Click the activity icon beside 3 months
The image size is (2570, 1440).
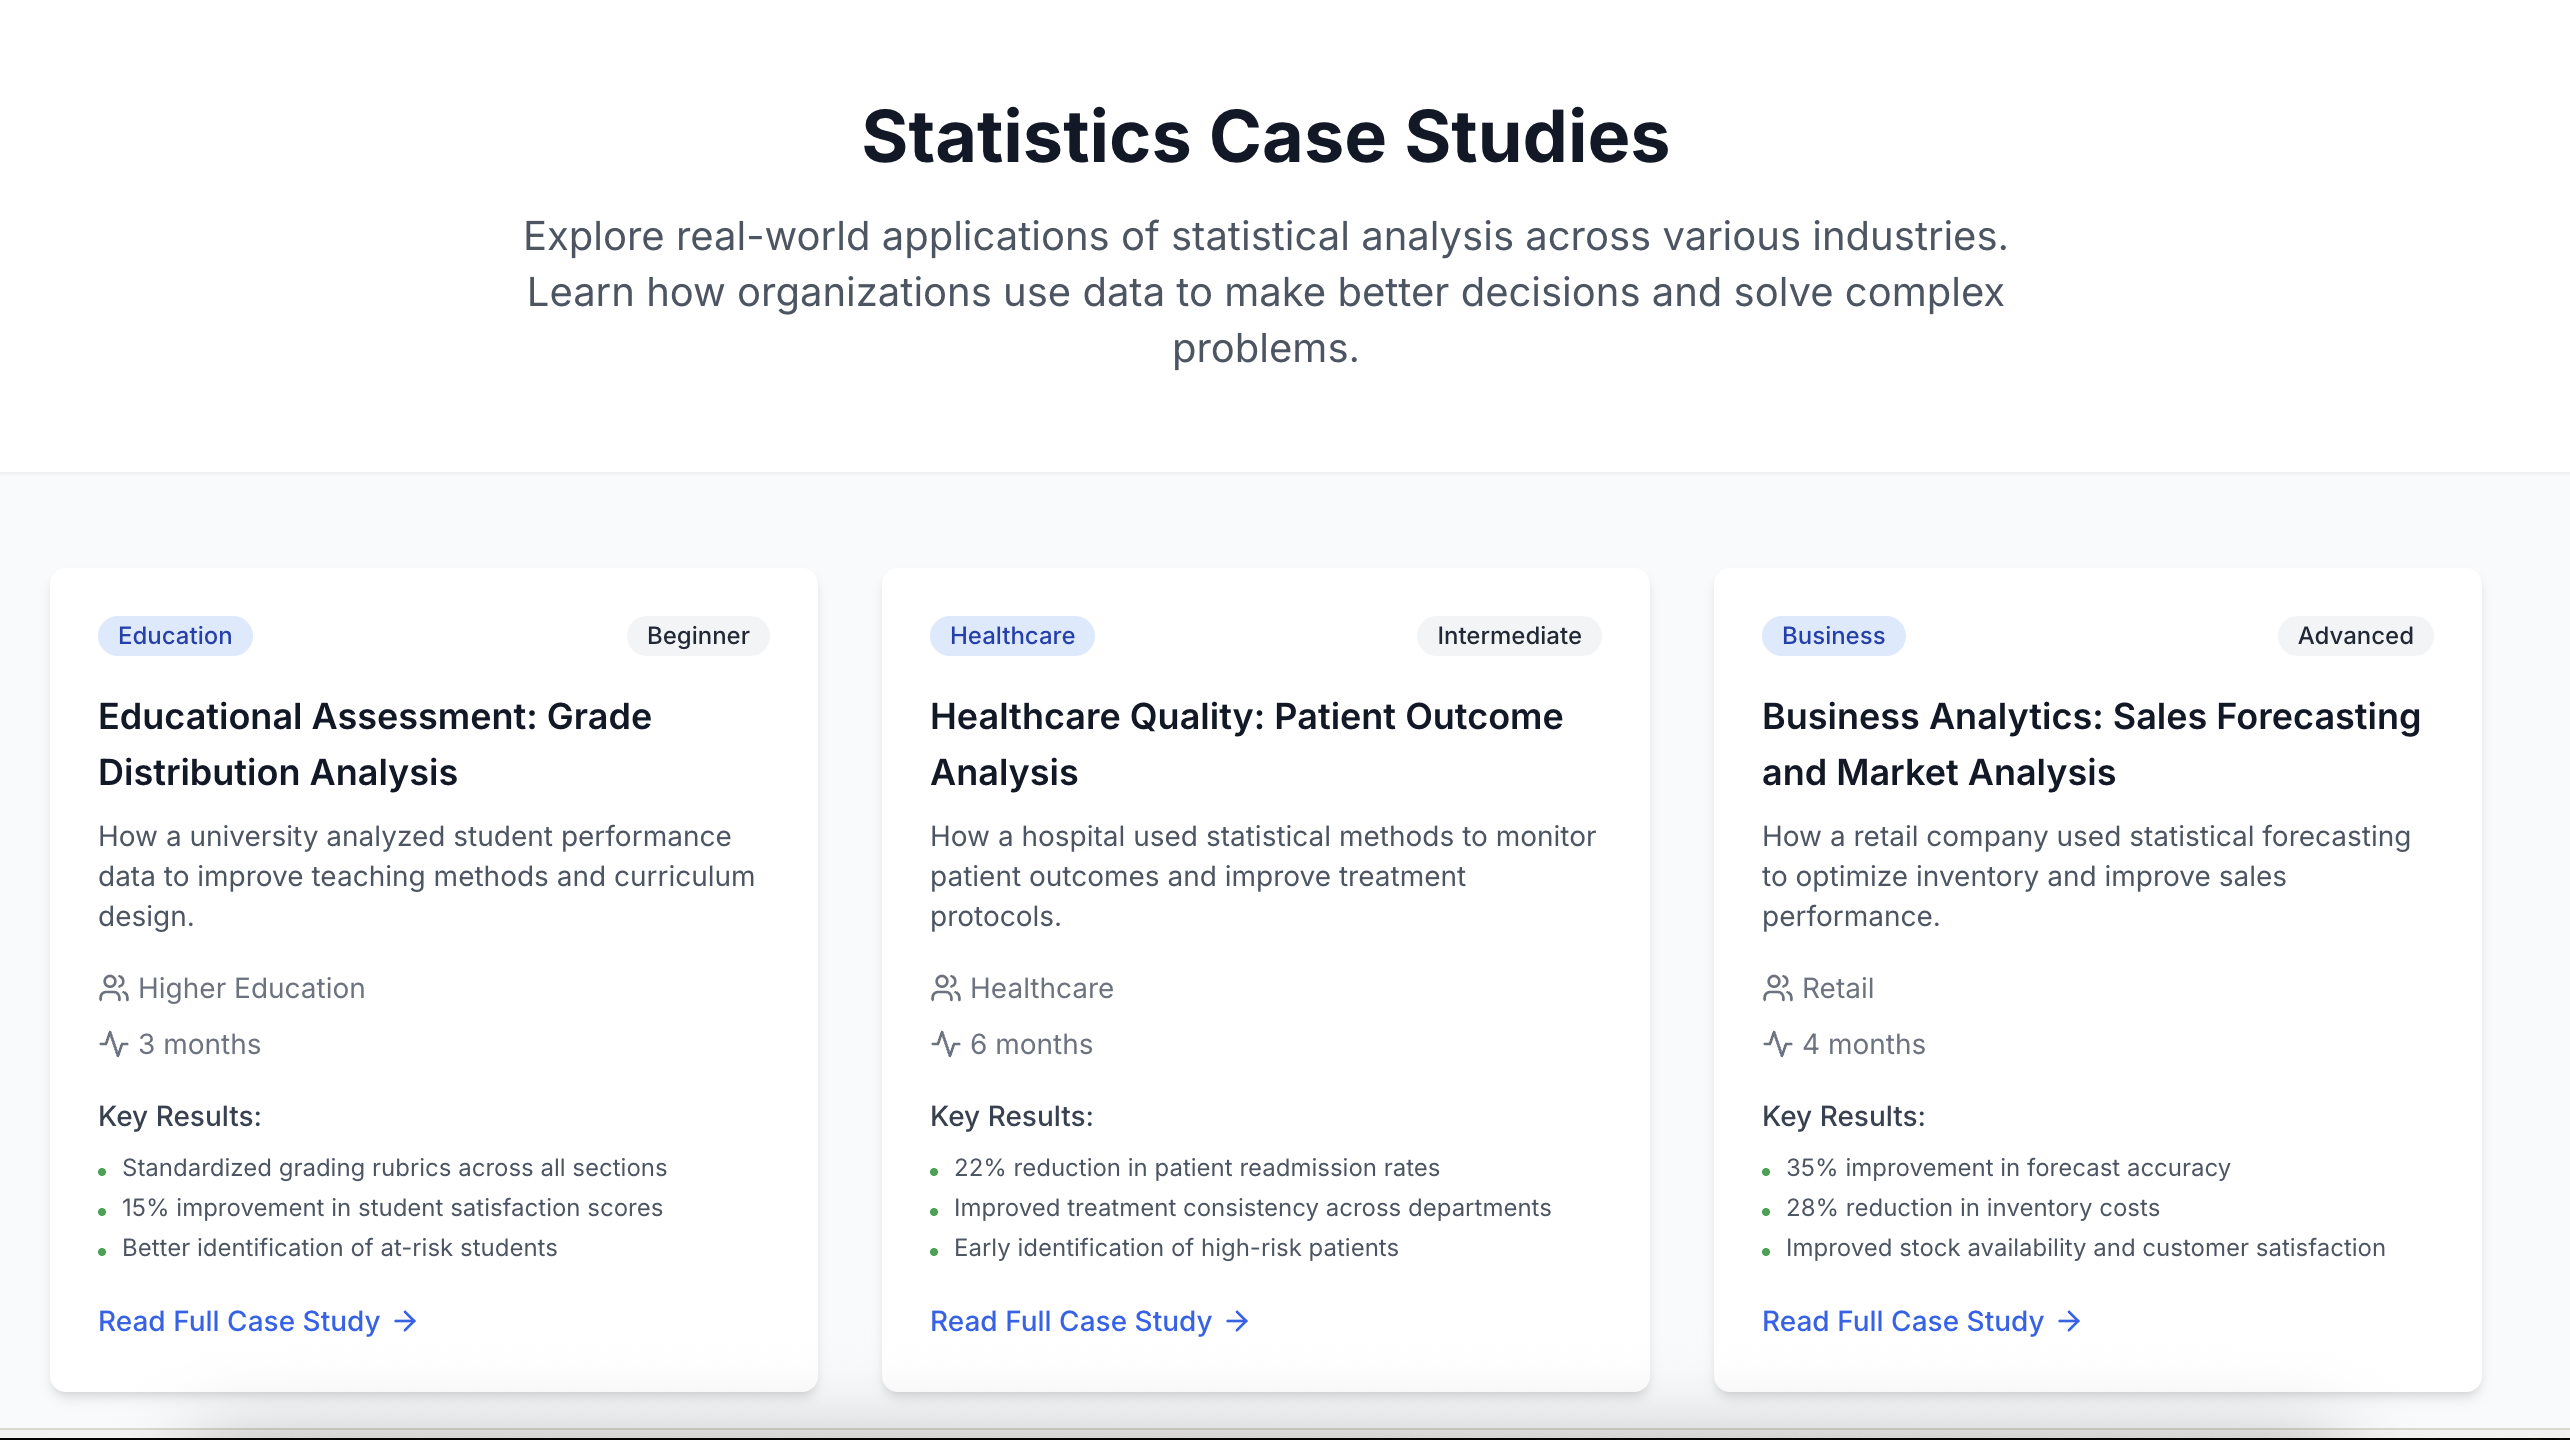tap(113, 1044)
